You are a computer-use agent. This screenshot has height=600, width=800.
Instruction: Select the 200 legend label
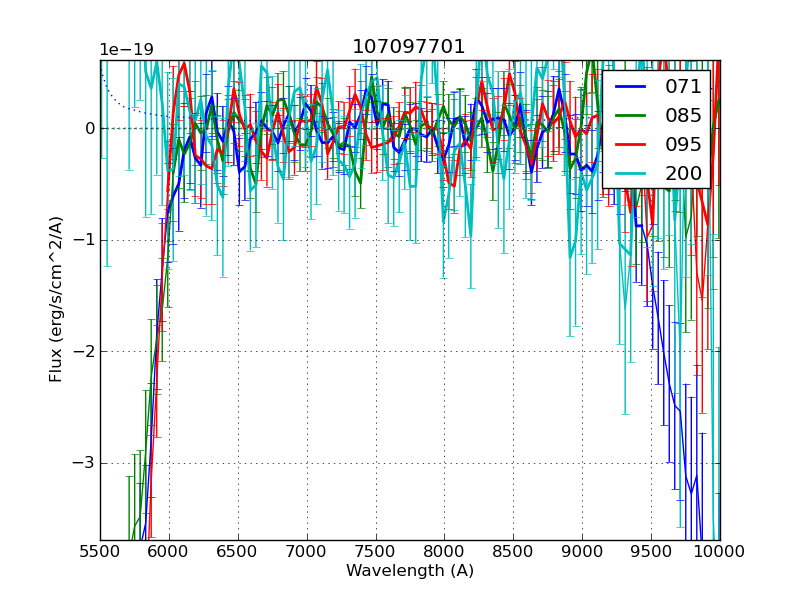click(x=683, y=174)
